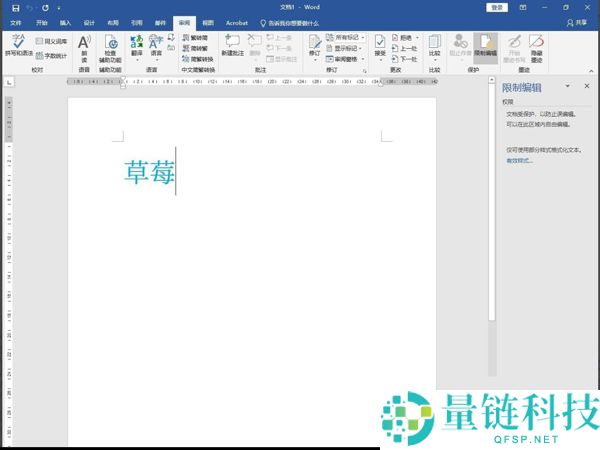The image size is (600, 450).
Task: Click the 字数统计 word count button
Action: click(x=52, y=55)
